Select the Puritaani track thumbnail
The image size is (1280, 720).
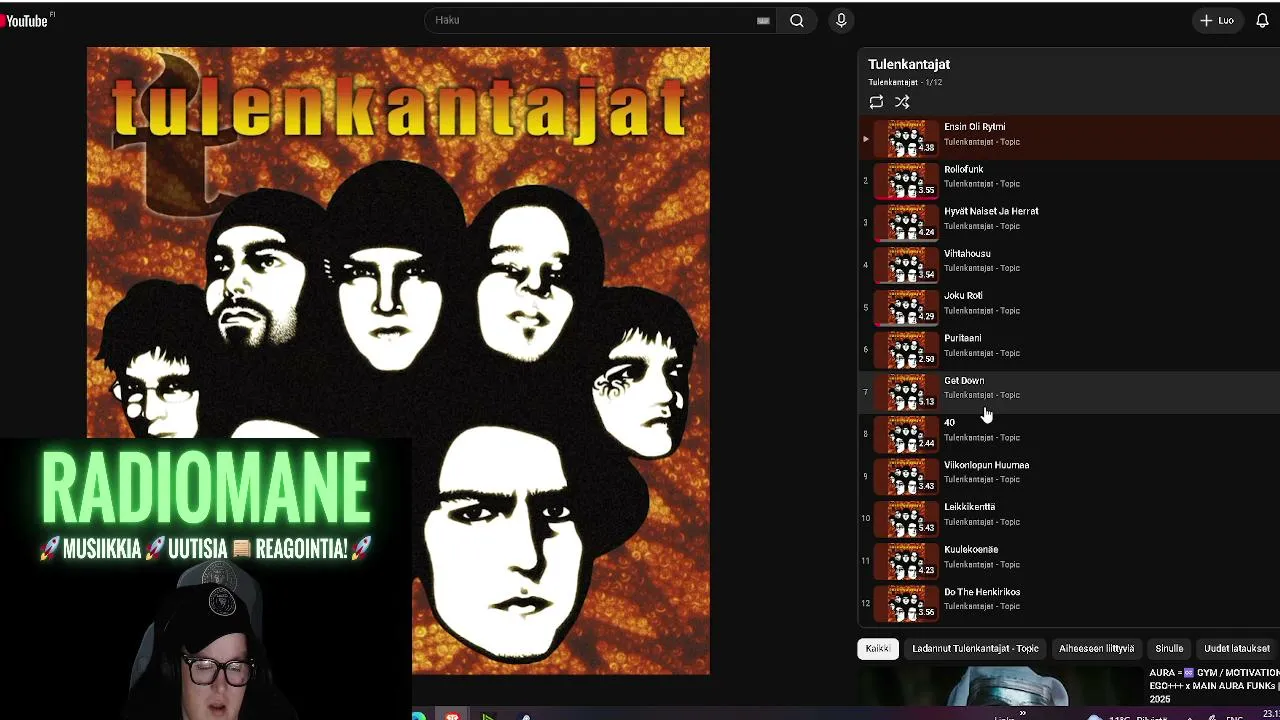tap(906, 349)
